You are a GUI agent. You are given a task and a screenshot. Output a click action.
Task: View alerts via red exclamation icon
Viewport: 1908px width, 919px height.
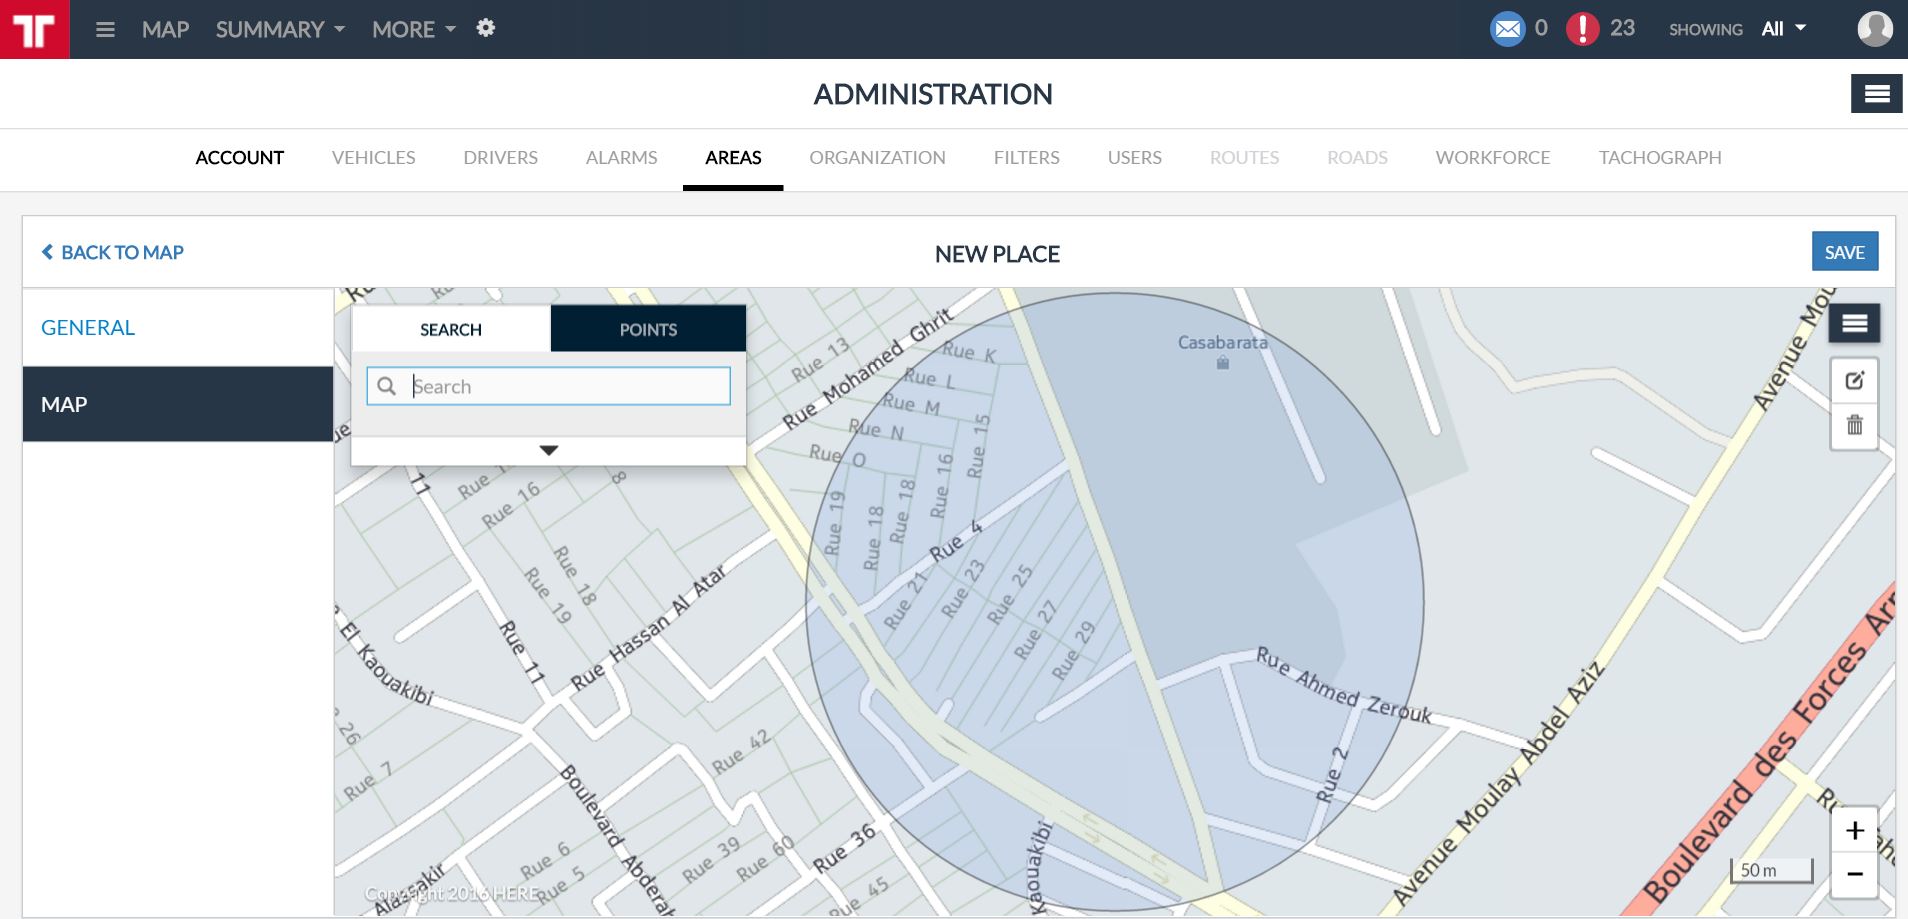(1582, 29)
